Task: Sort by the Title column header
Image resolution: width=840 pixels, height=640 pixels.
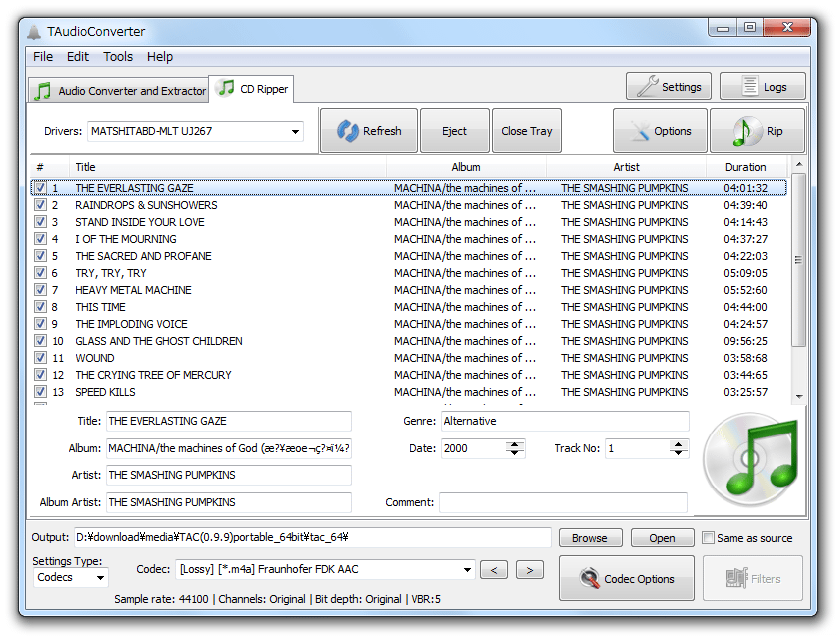Action: click(x=228, y=167)
